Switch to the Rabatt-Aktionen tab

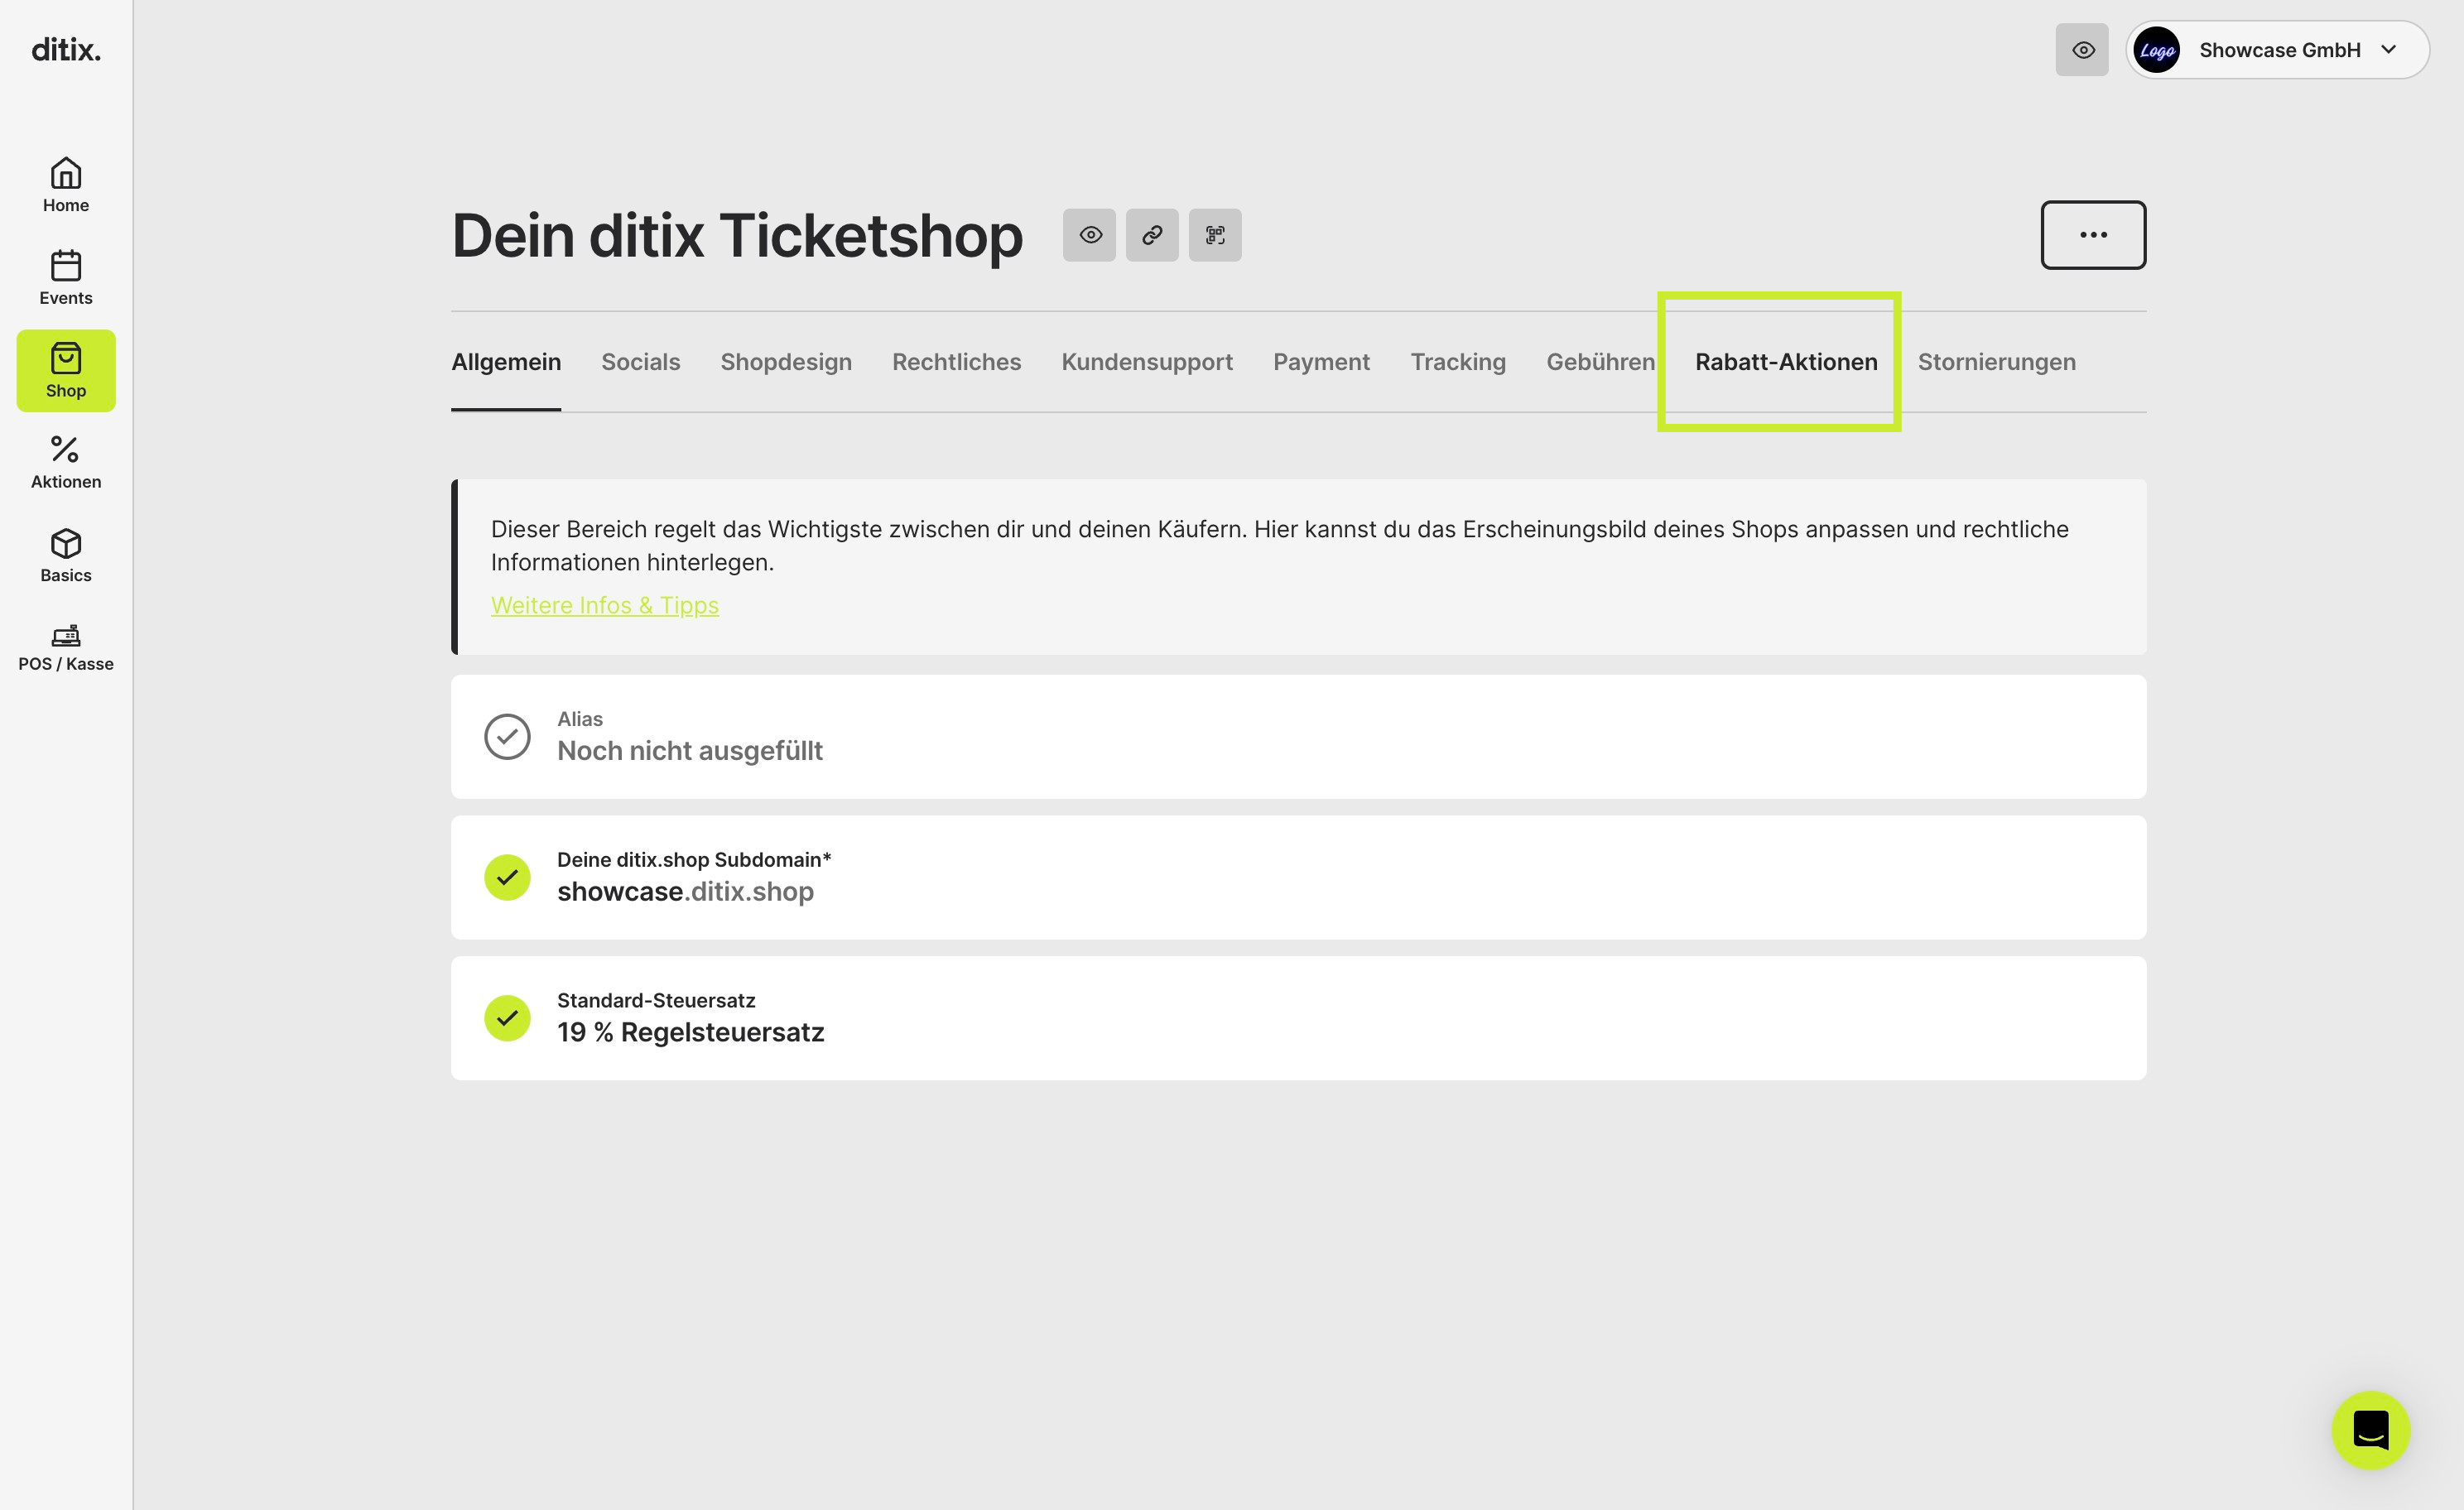point(1786,362)
